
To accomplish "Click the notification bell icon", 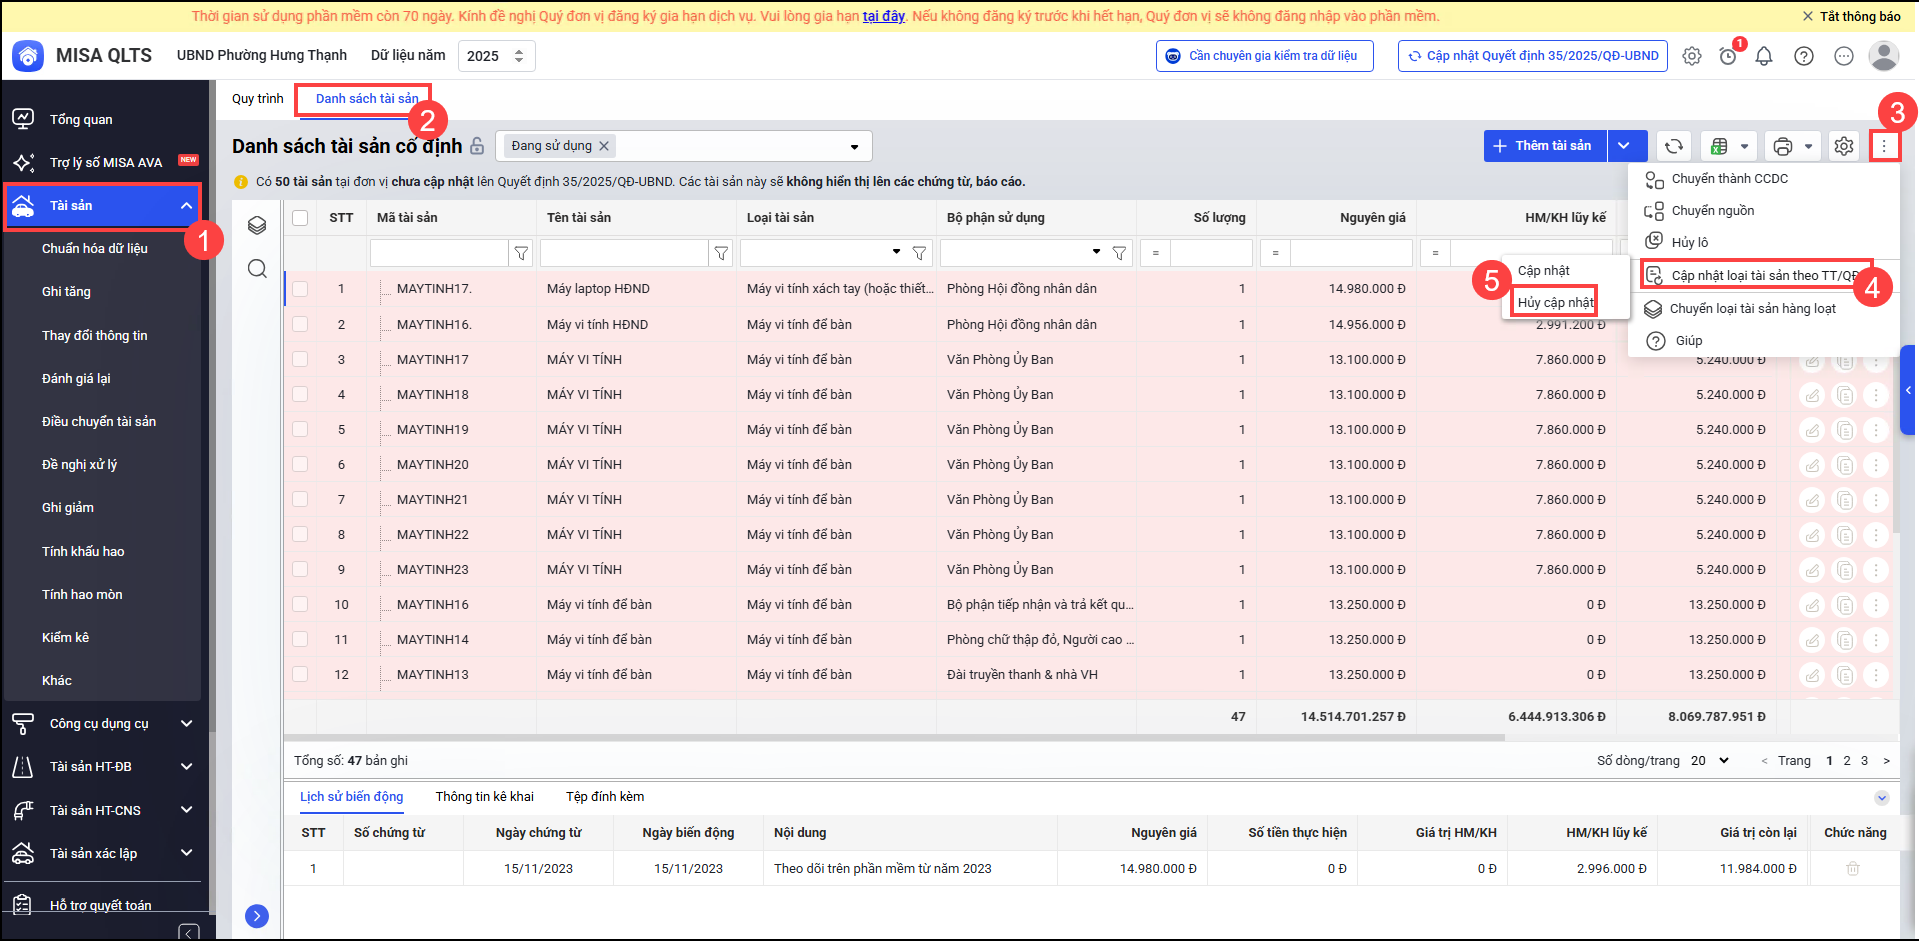I will (1764, 56).
